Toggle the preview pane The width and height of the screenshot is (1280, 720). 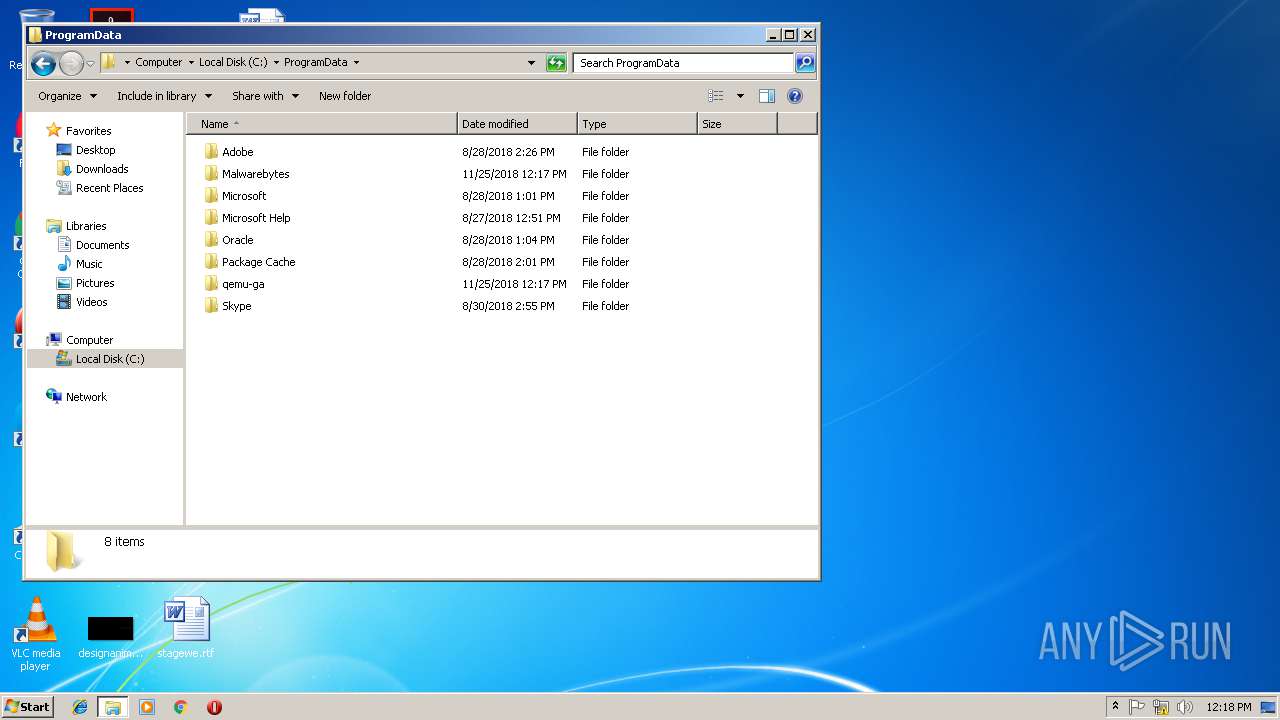(x=767, y=96)
